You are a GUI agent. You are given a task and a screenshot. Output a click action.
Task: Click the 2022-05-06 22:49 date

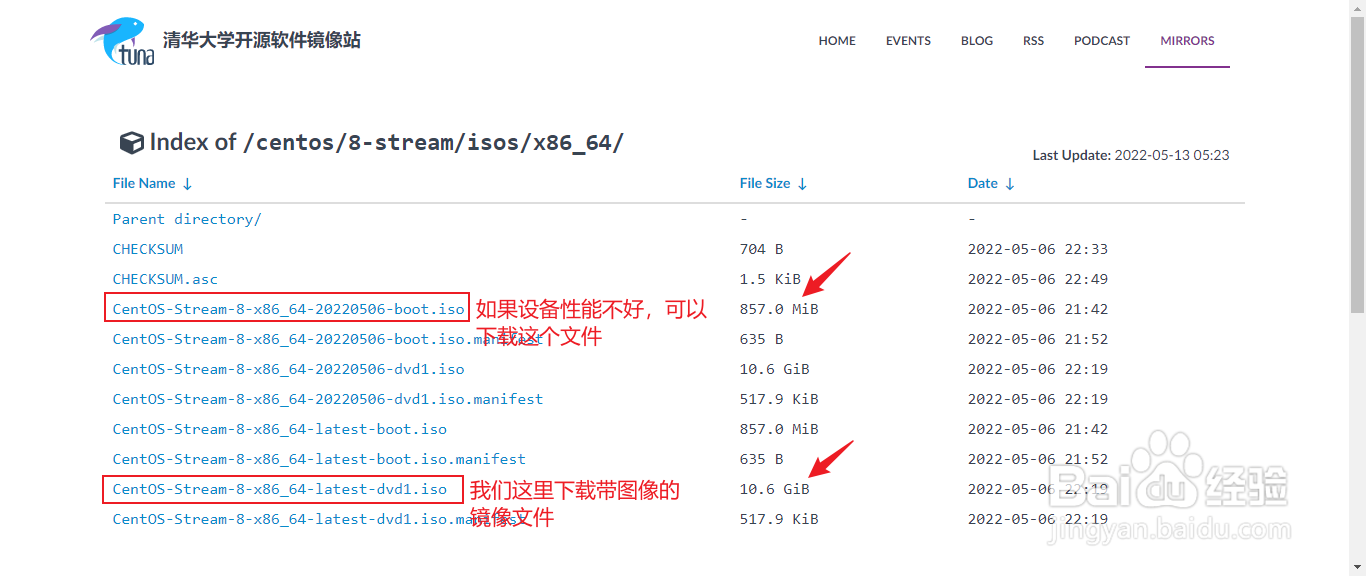1038,279
